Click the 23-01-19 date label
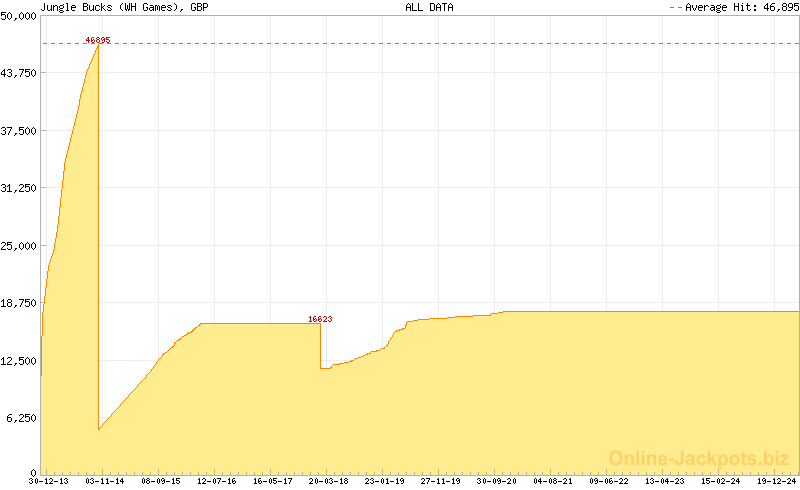The width and height of the screenshot is (800, 490). point(384,481)
